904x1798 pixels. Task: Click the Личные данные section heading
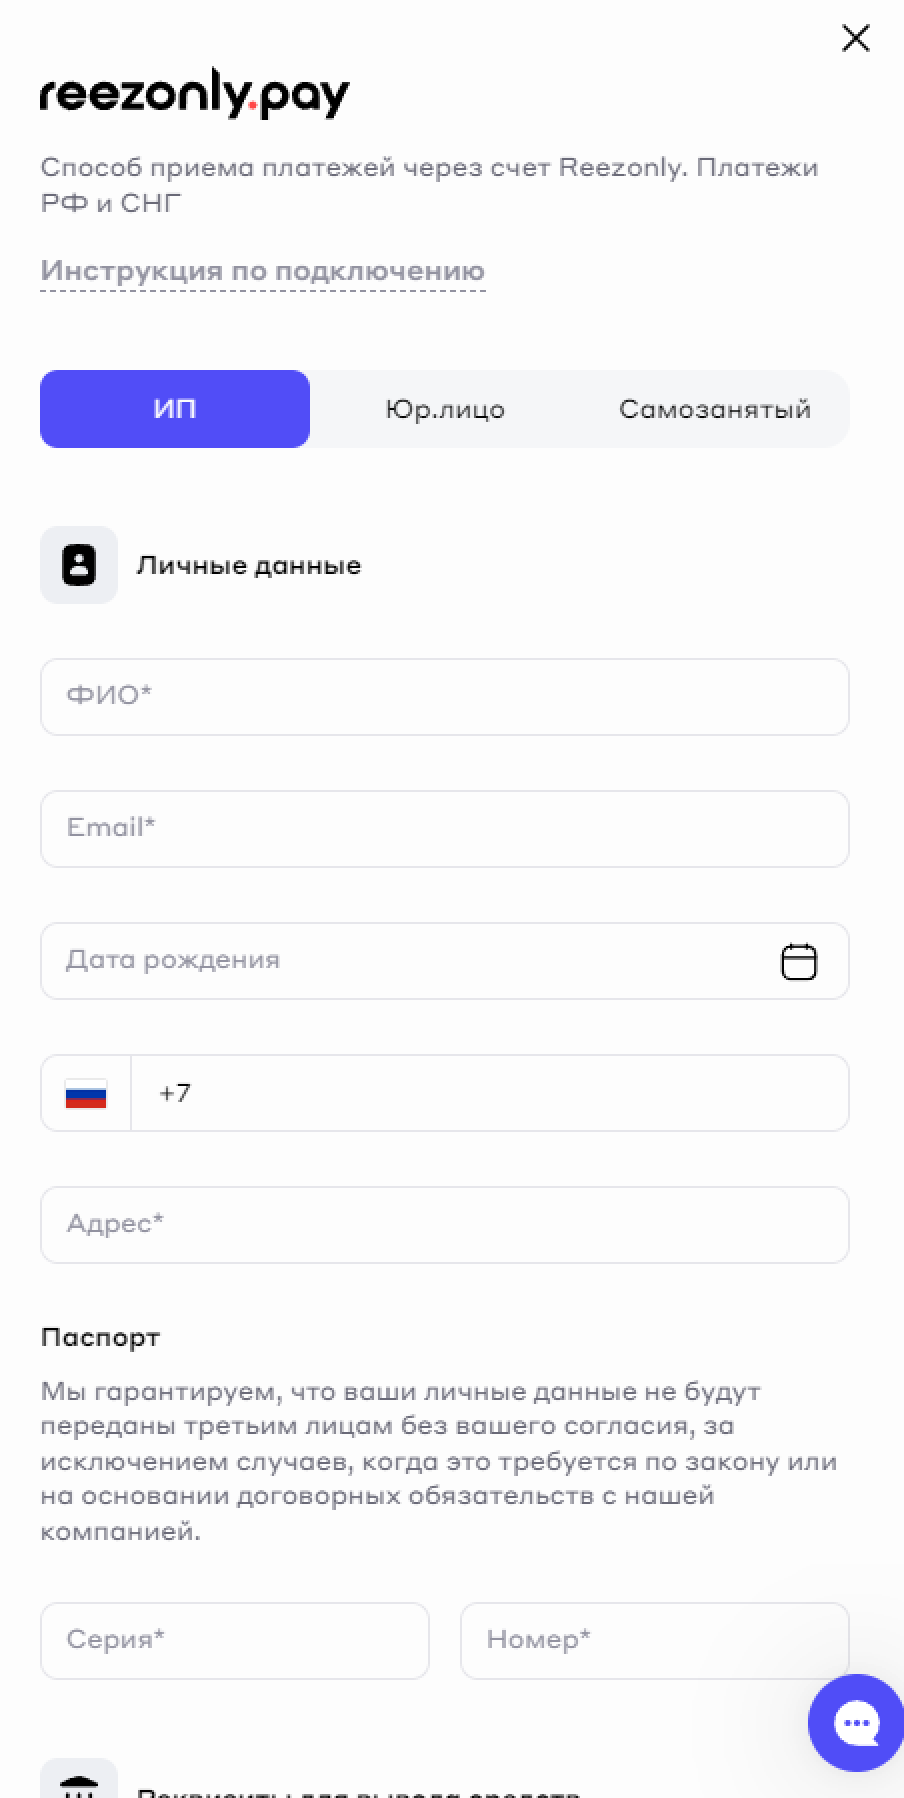(x=249, y=566)
